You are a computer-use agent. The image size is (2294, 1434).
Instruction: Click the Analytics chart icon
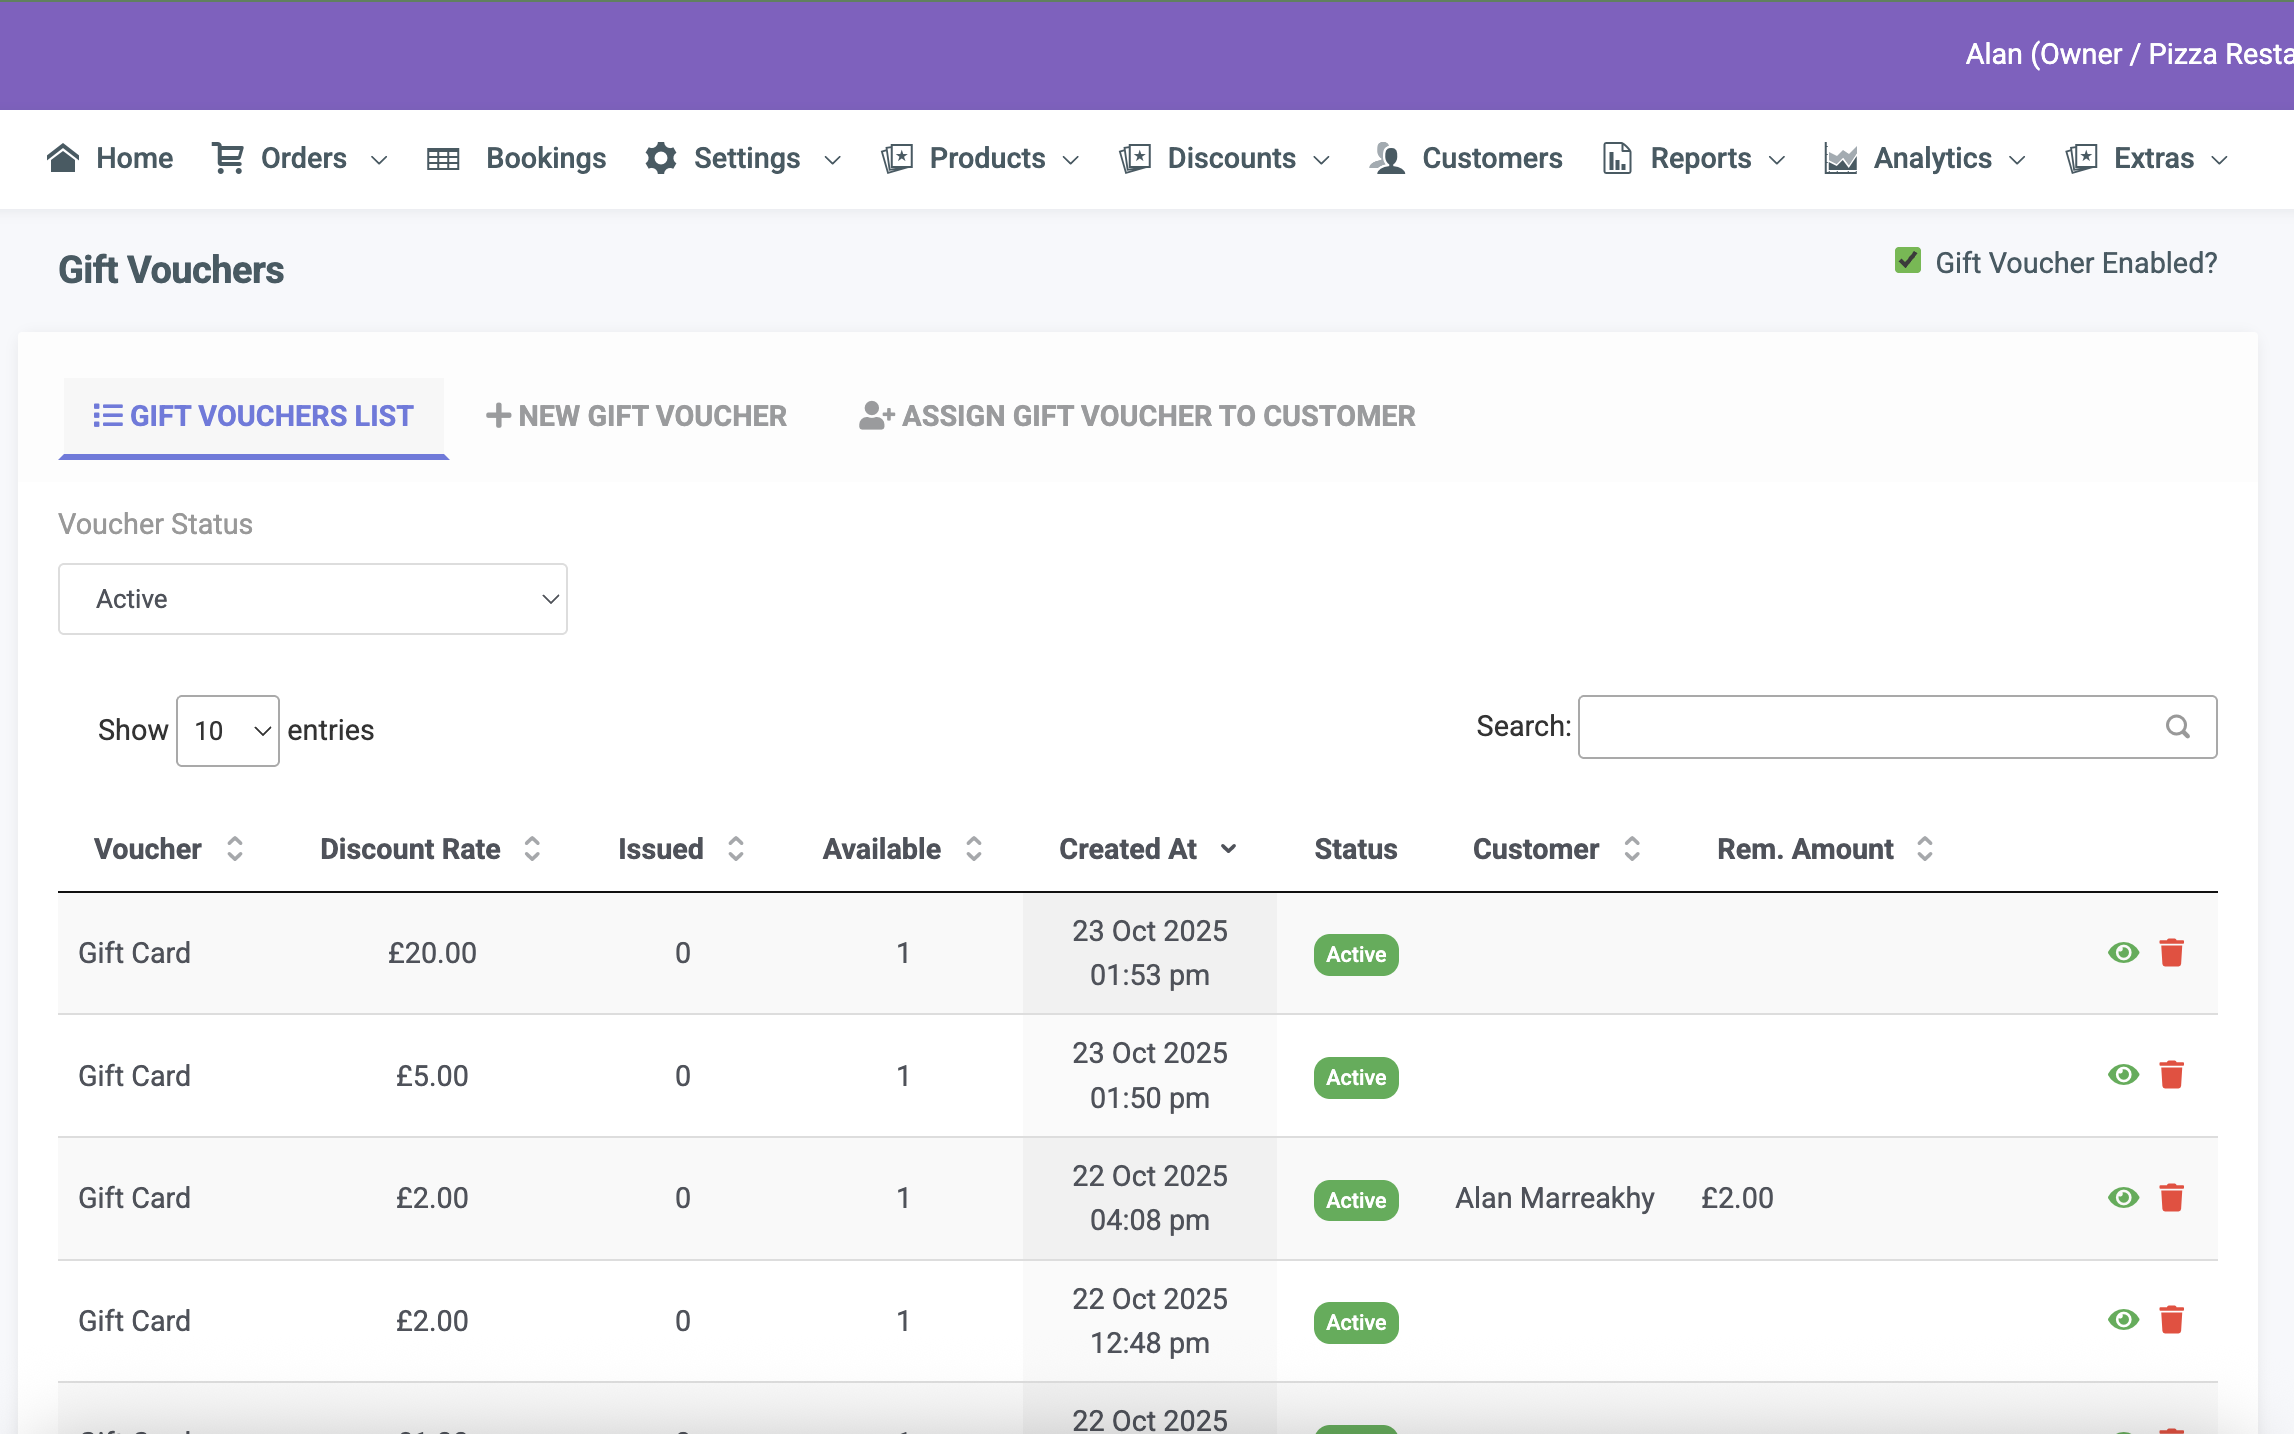pos(1840,159)
